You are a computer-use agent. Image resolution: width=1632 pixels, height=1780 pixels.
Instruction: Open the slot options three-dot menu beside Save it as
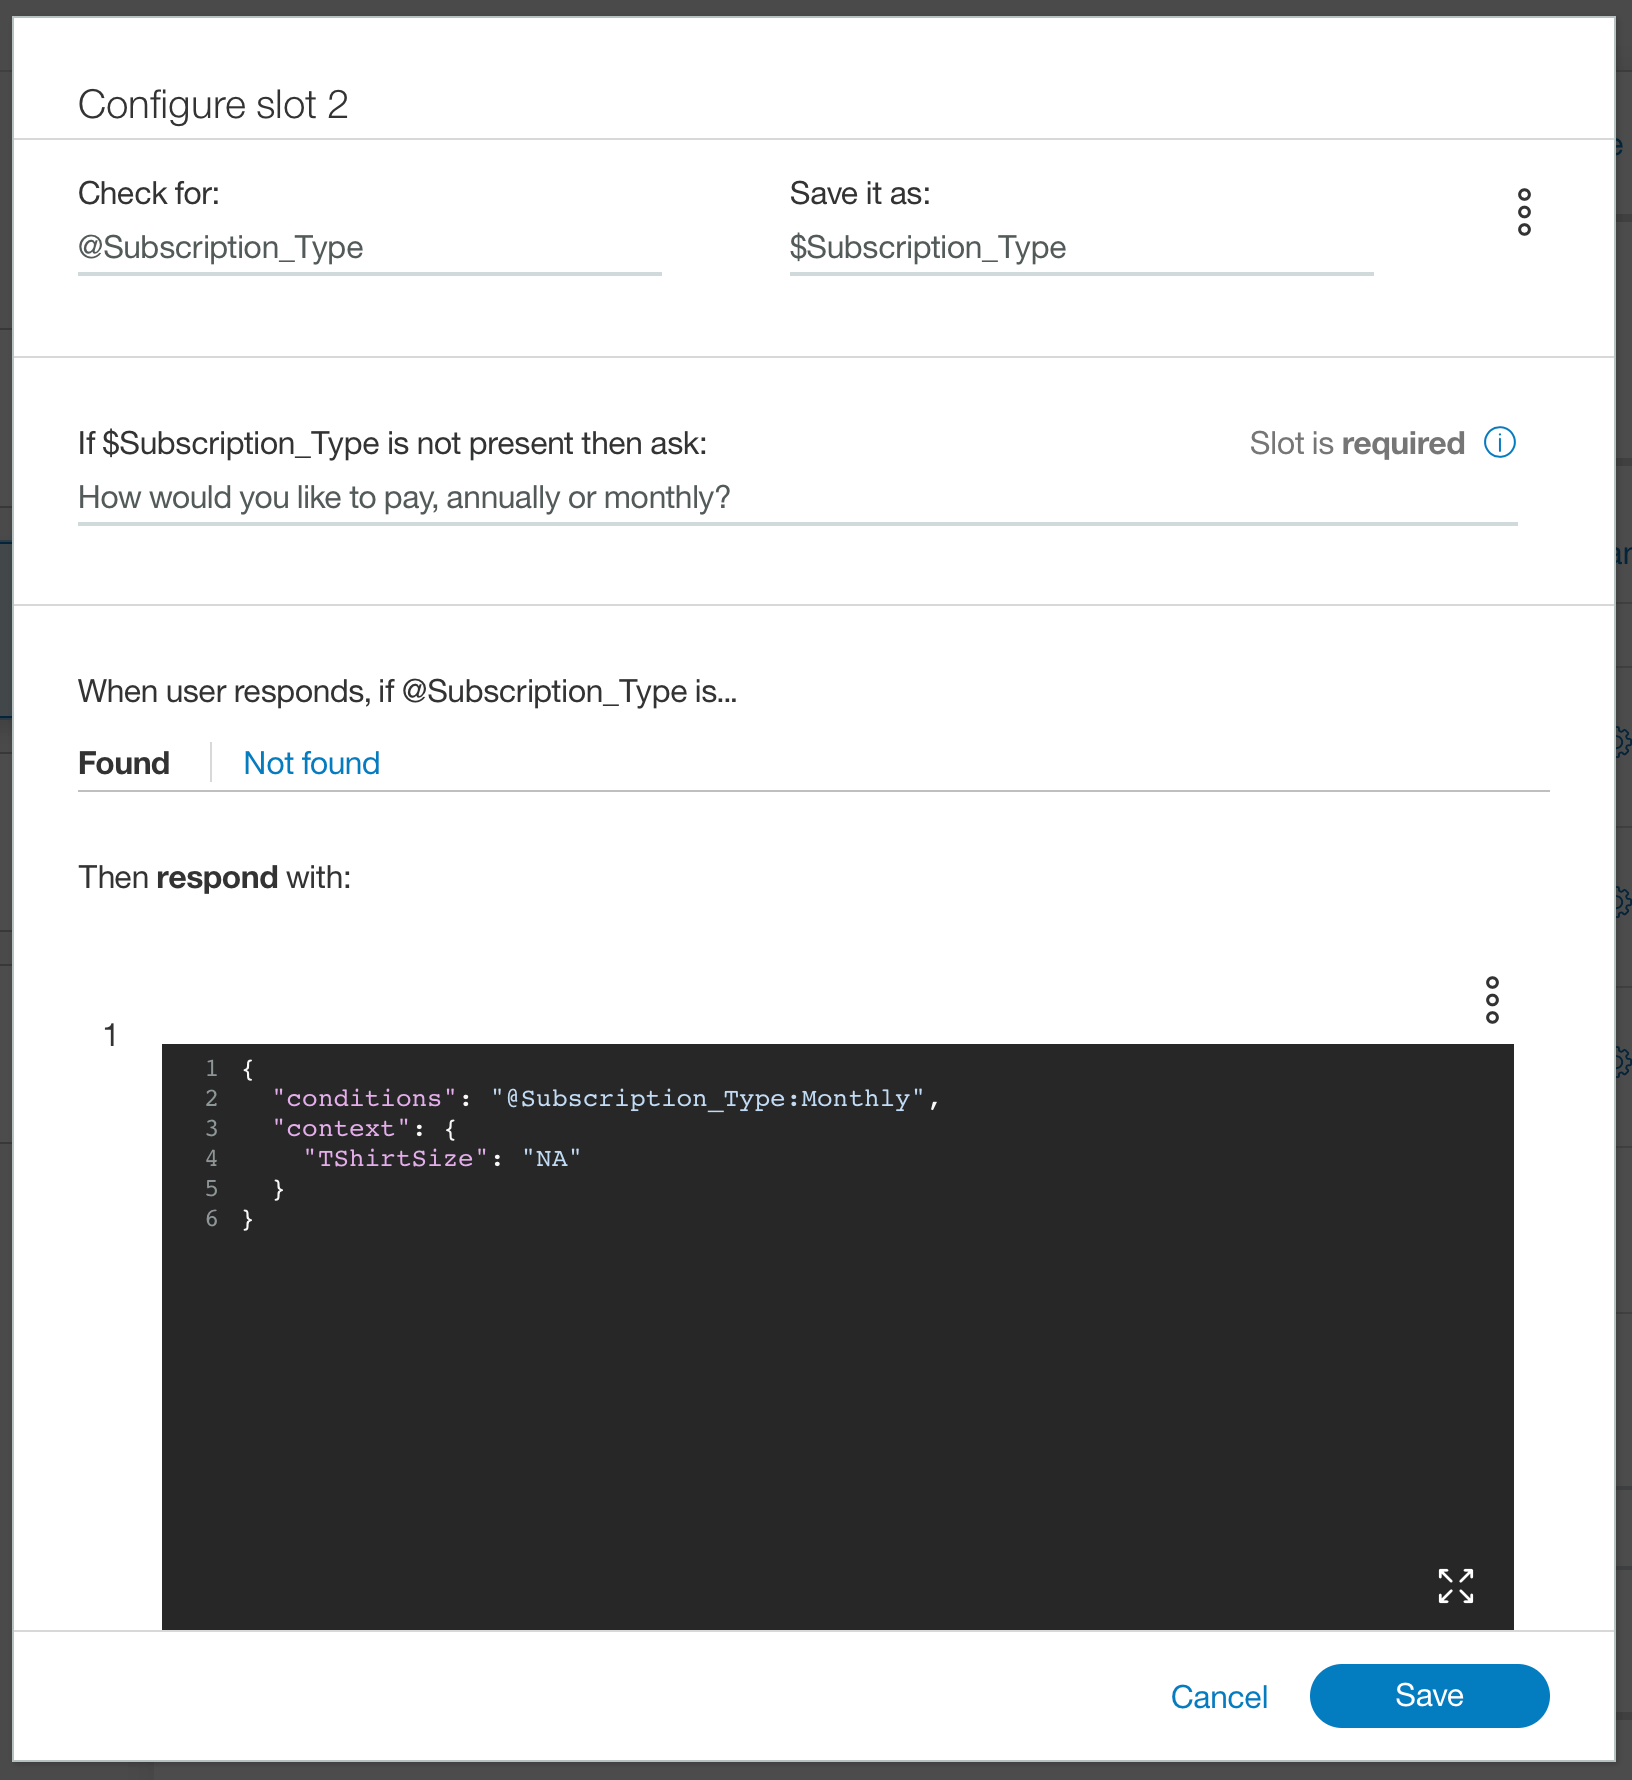(1524, 212)
